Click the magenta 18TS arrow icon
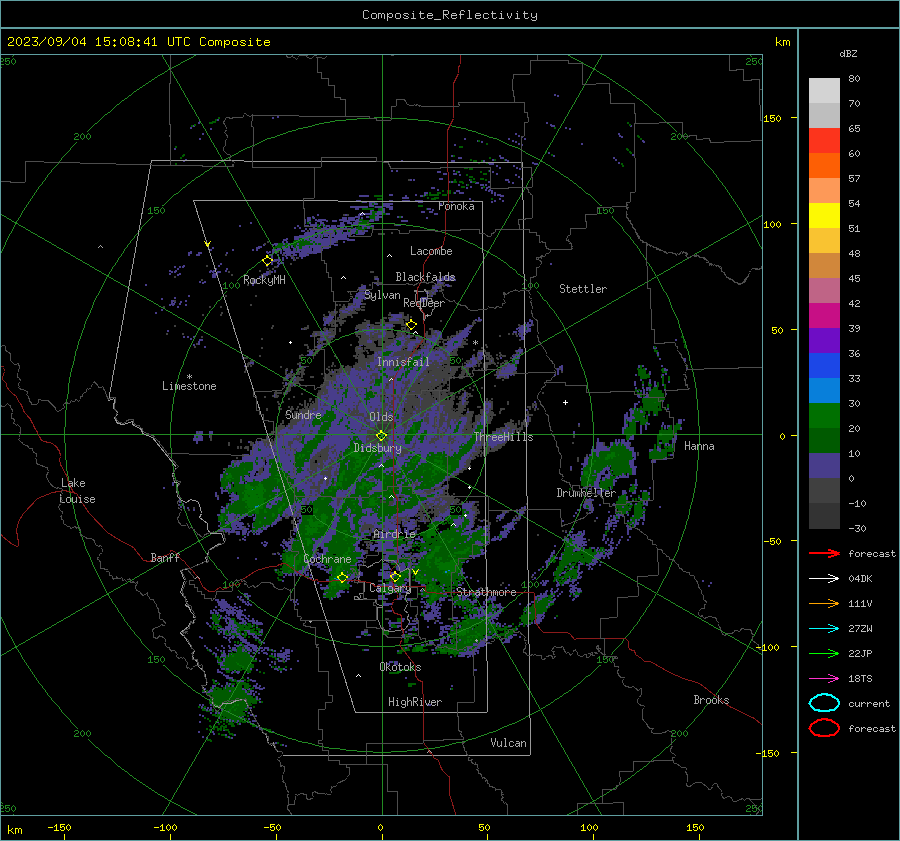 (x=824, y=679)
